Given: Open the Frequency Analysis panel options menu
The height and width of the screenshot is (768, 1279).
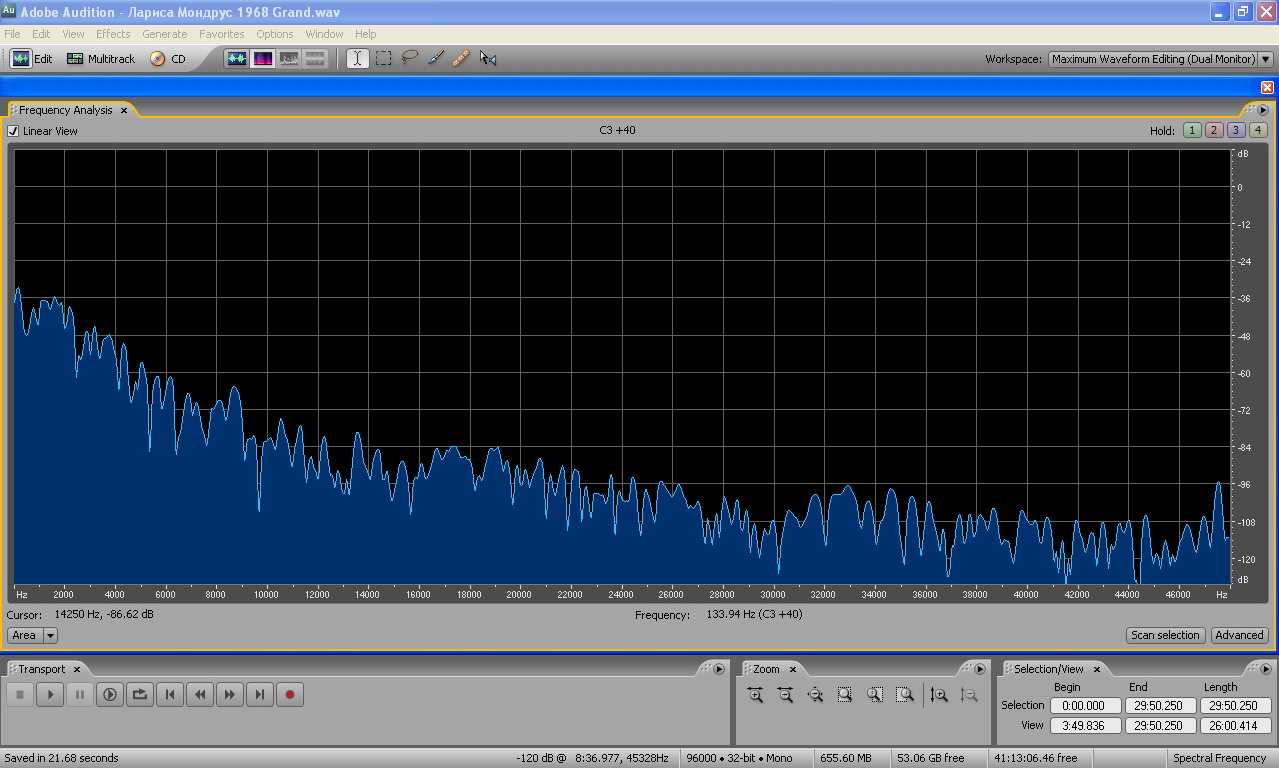Looking at the screenshot, I should [x=1262, y=110].
